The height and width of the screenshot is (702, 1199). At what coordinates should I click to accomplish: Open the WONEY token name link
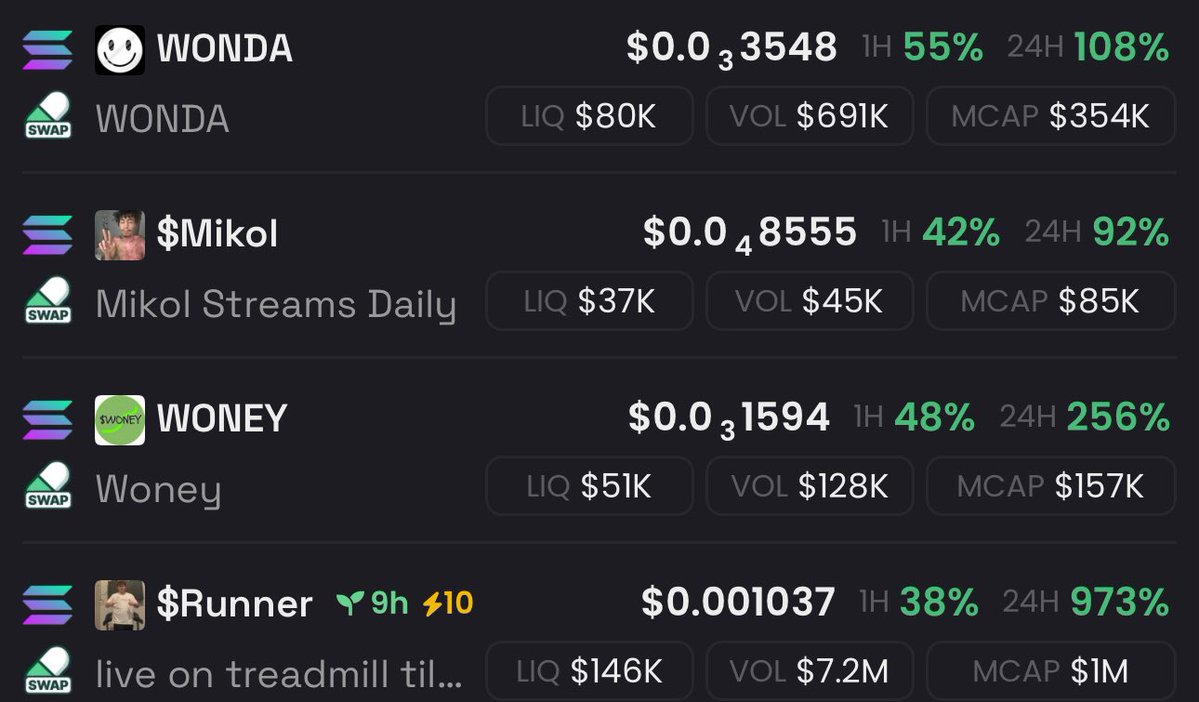[x=222, y=419]
